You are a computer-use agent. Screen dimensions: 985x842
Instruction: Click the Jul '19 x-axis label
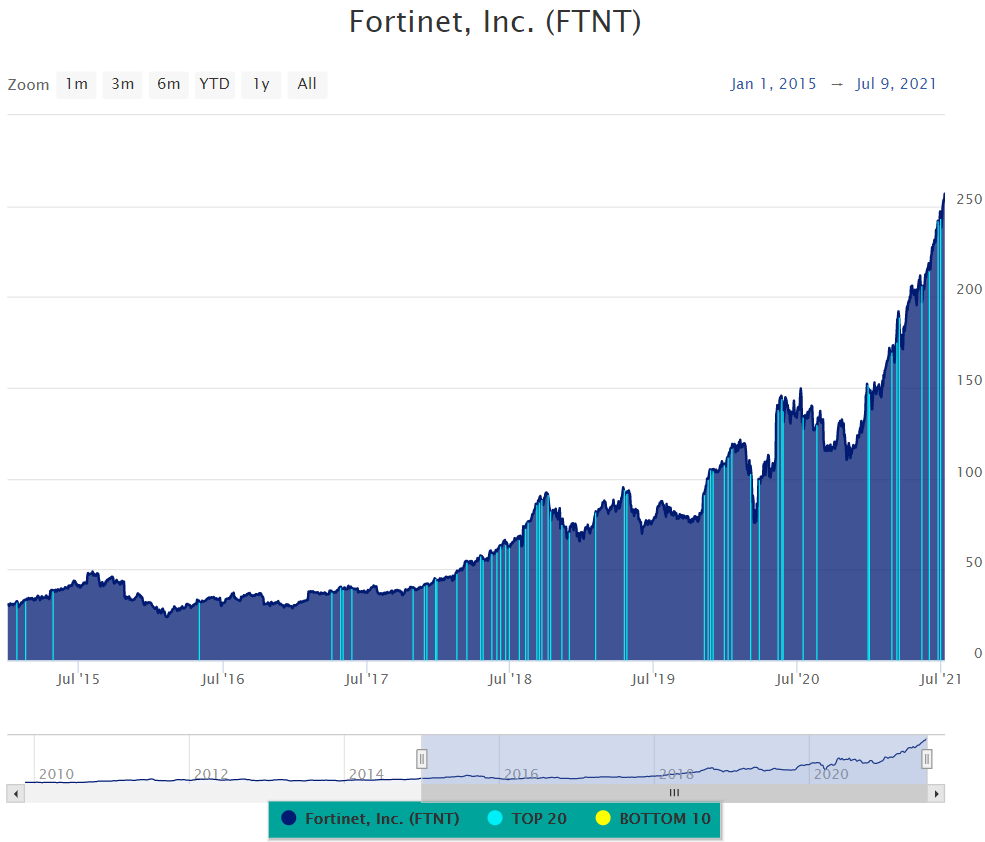pyautogui.click(x=653, y=679)
